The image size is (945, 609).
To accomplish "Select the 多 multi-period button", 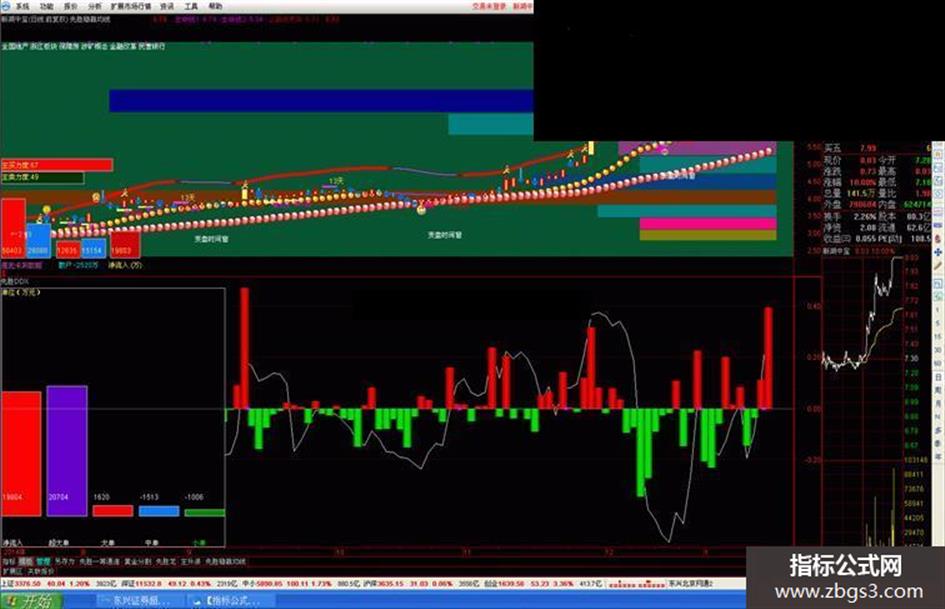I will tap(938, 430).
